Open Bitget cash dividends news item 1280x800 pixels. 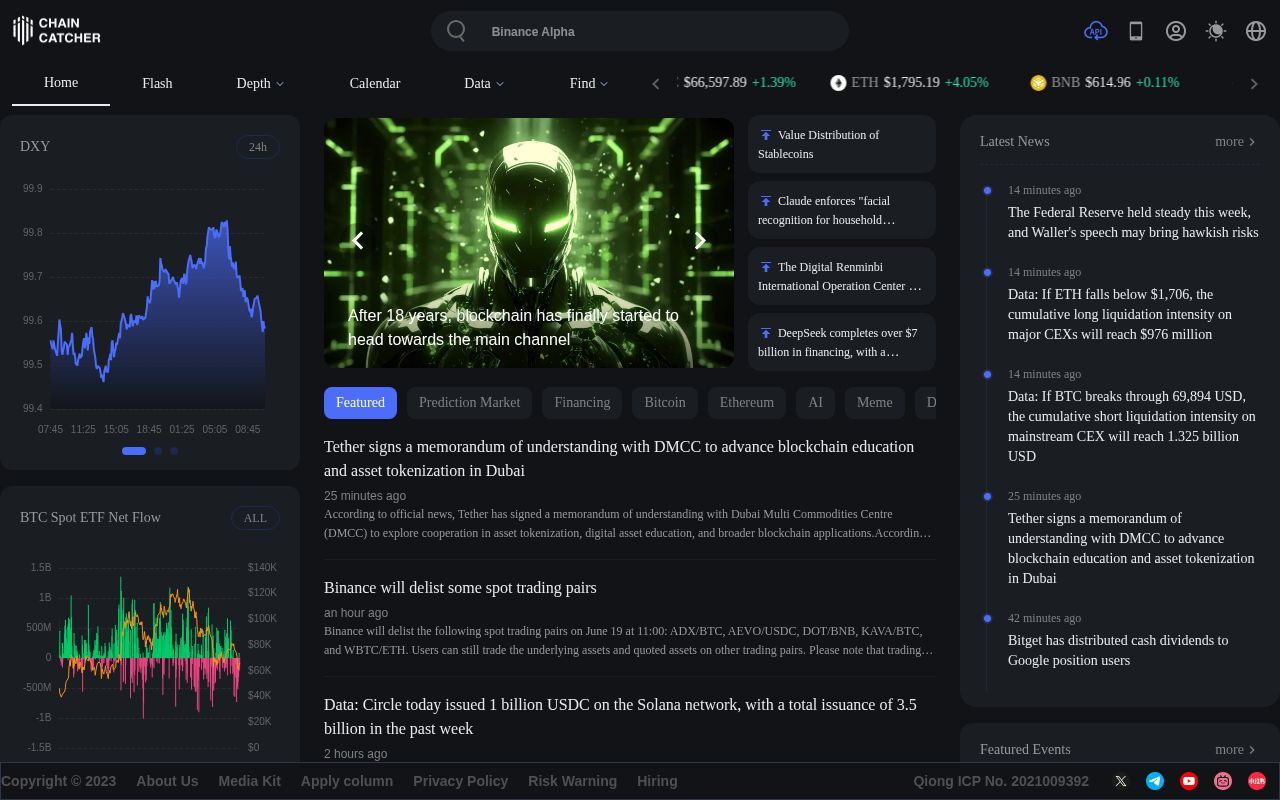click(x=1118, y=650)
